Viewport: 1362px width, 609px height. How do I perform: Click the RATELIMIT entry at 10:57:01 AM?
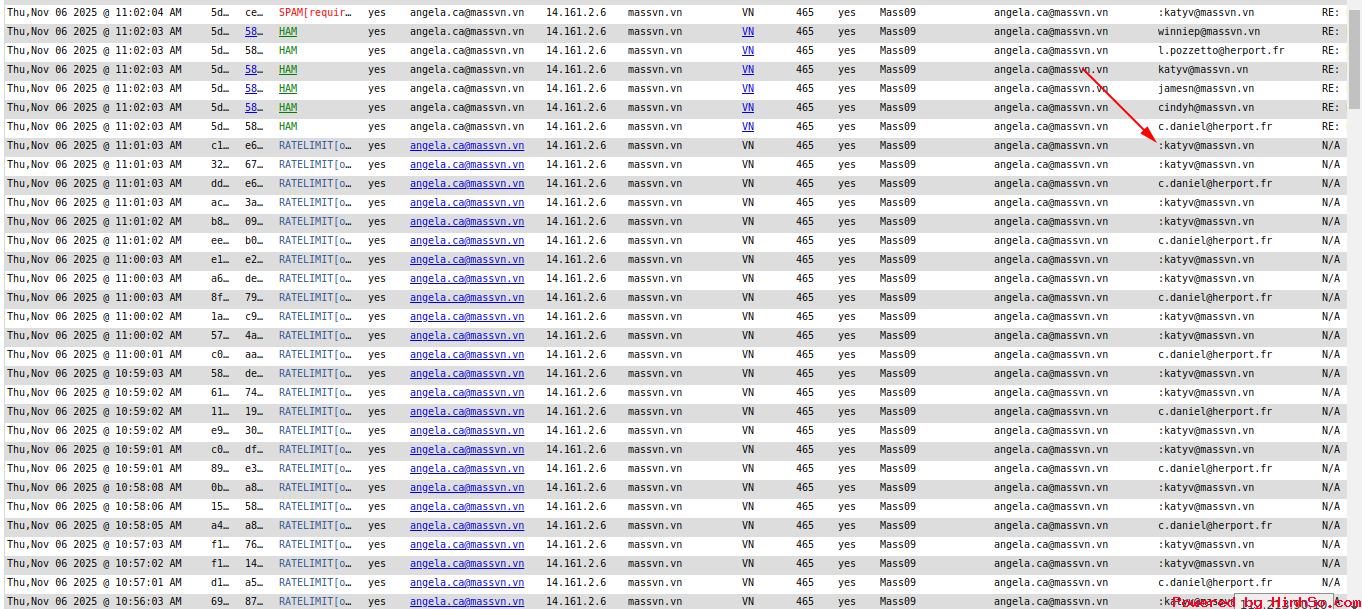coord(315,583)
